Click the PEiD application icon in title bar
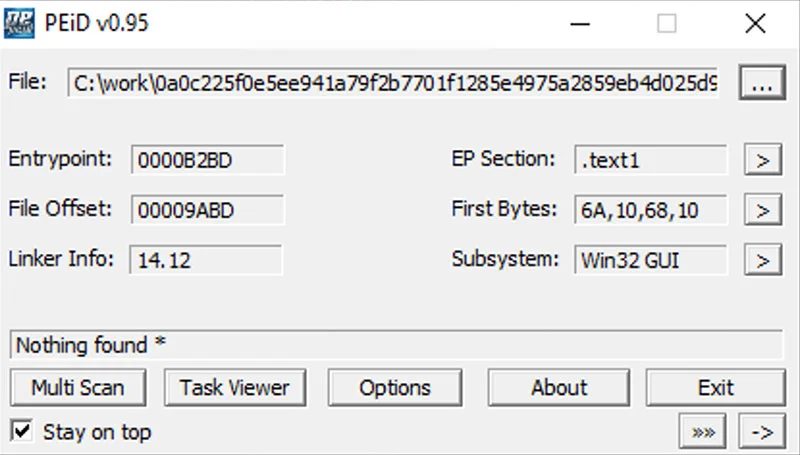 [x=19, y=23]
